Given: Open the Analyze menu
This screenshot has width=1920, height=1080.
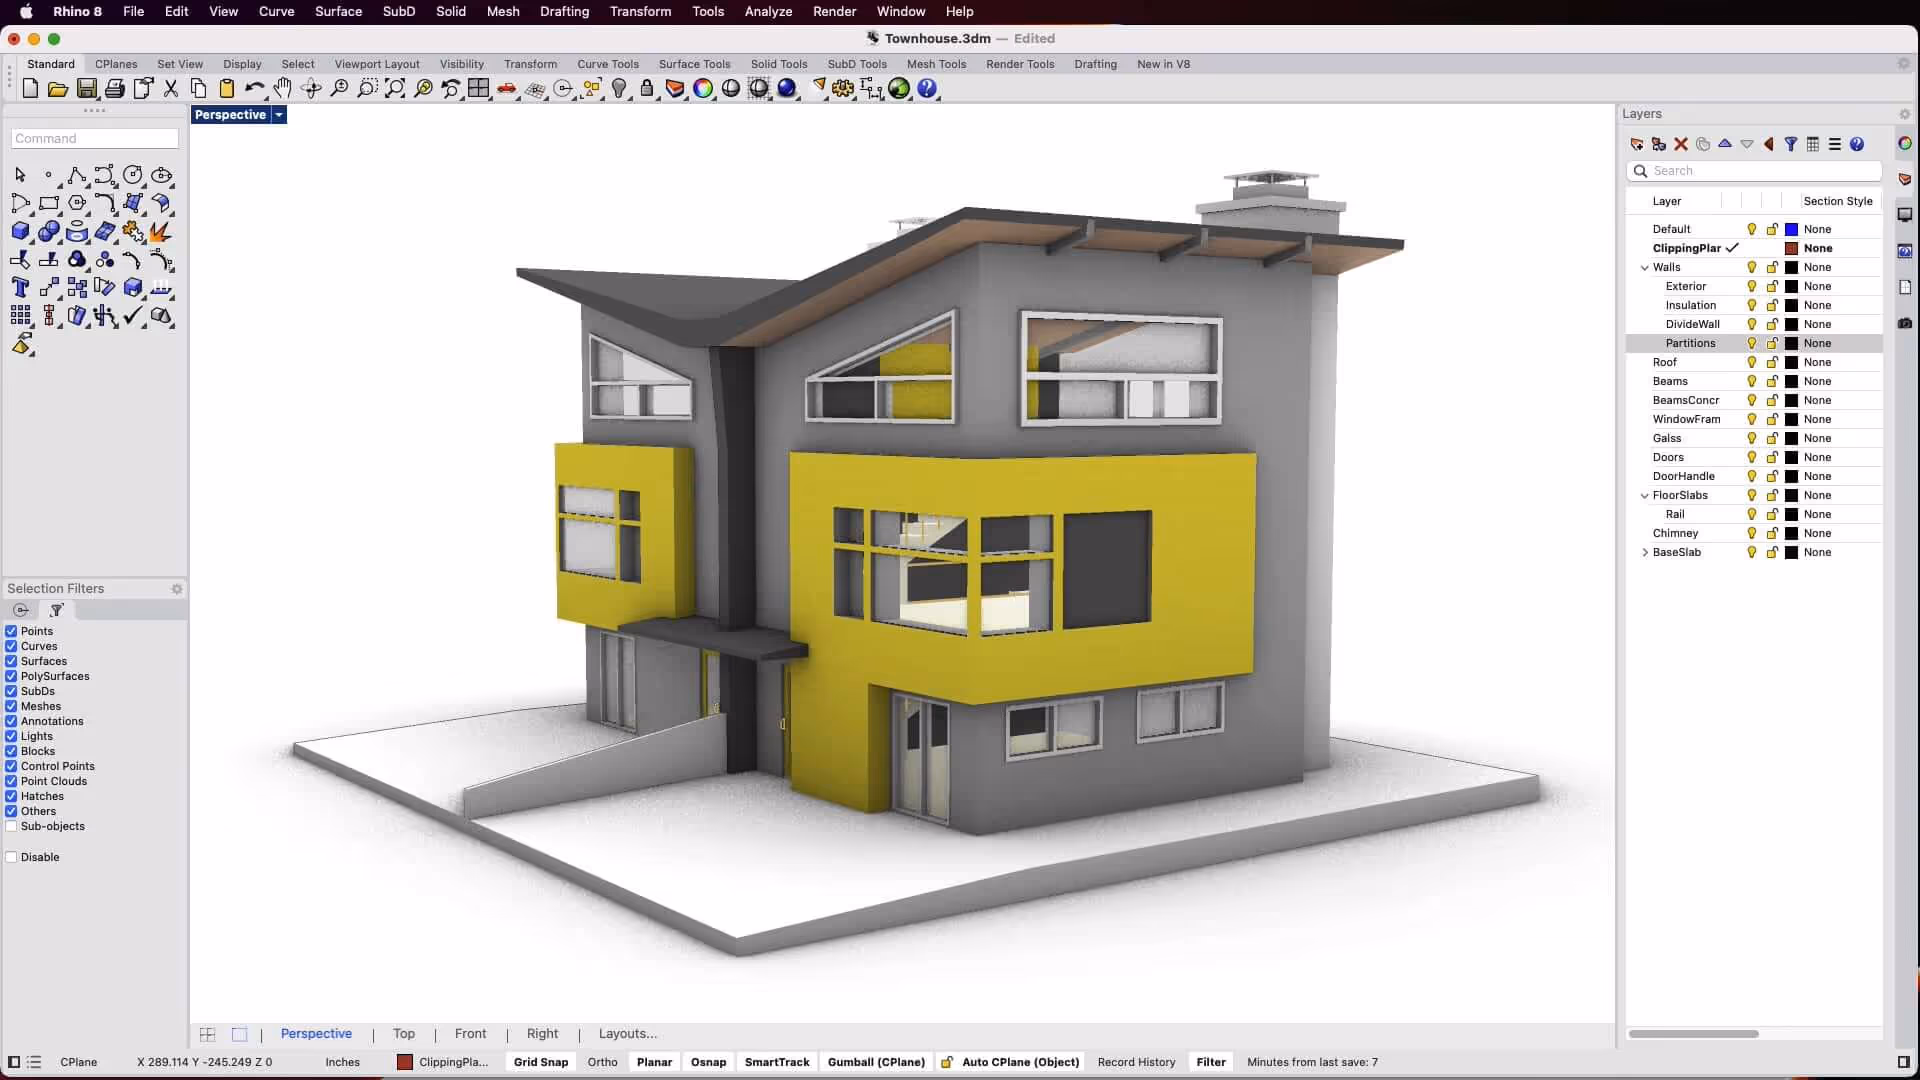Looking at the screenshot, I should click(x=767, y=11).
